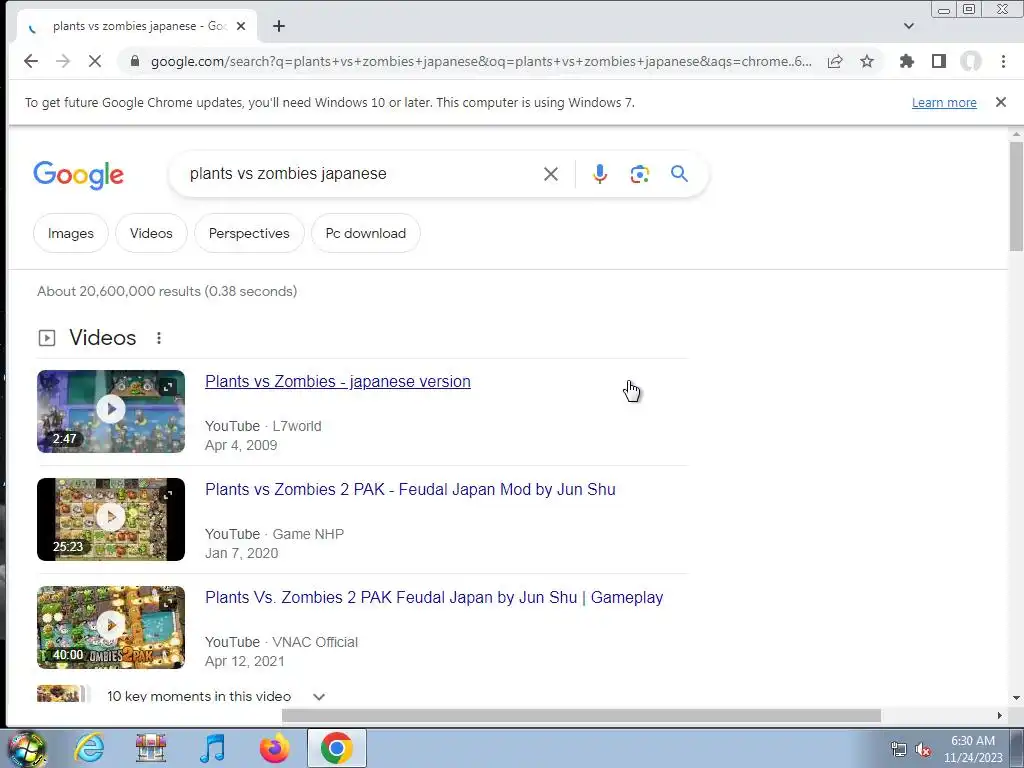Open Chrome side panel

point(938,61)
